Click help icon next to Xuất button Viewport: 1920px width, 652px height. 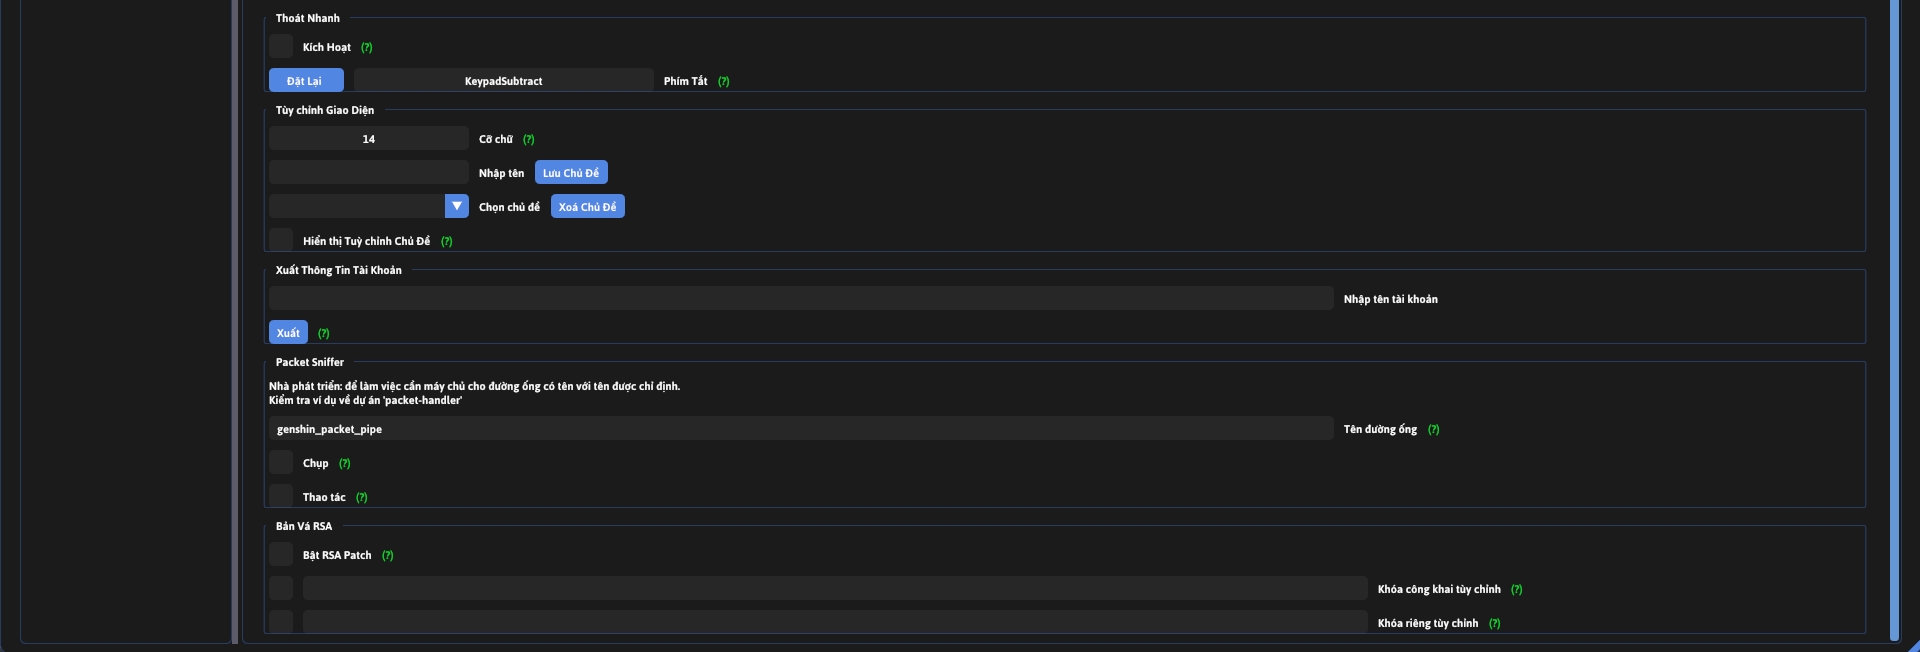323,334
